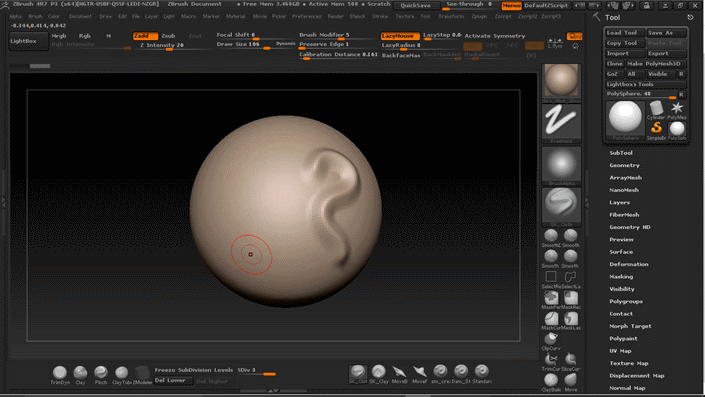Screen dimensions: 705x397
Task: Toggle the M material mode
Action: (108, 36)
